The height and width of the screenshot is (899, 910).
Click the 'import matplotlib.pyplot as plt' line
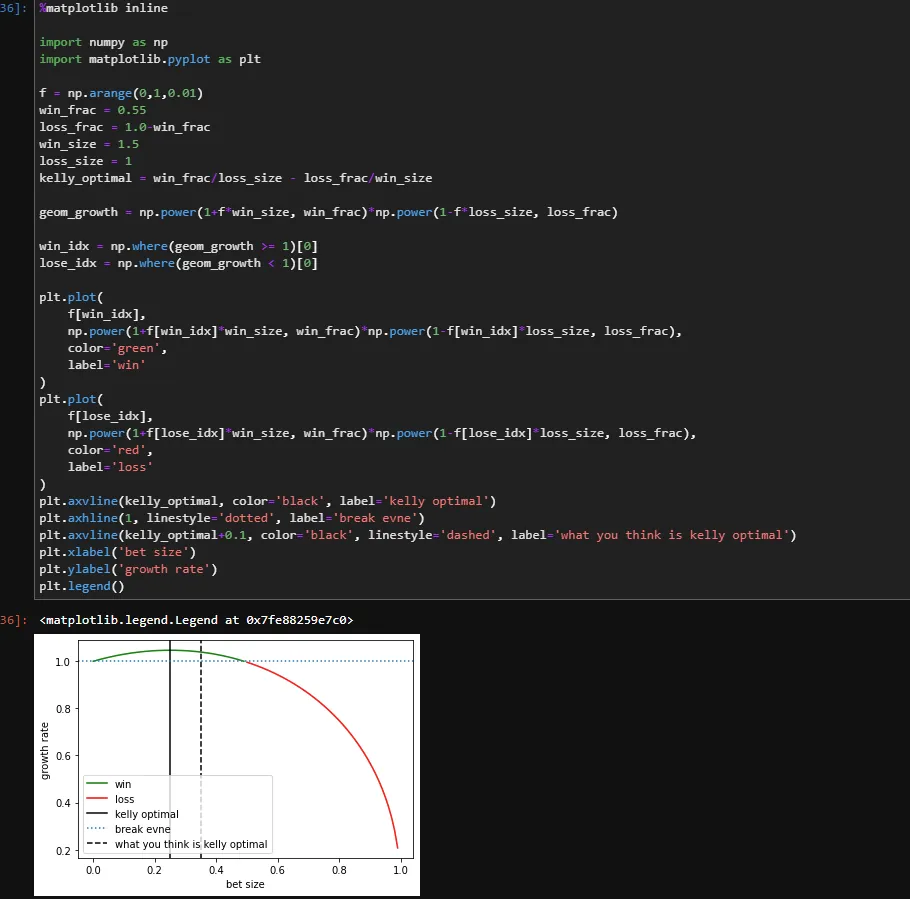point(150,59)
